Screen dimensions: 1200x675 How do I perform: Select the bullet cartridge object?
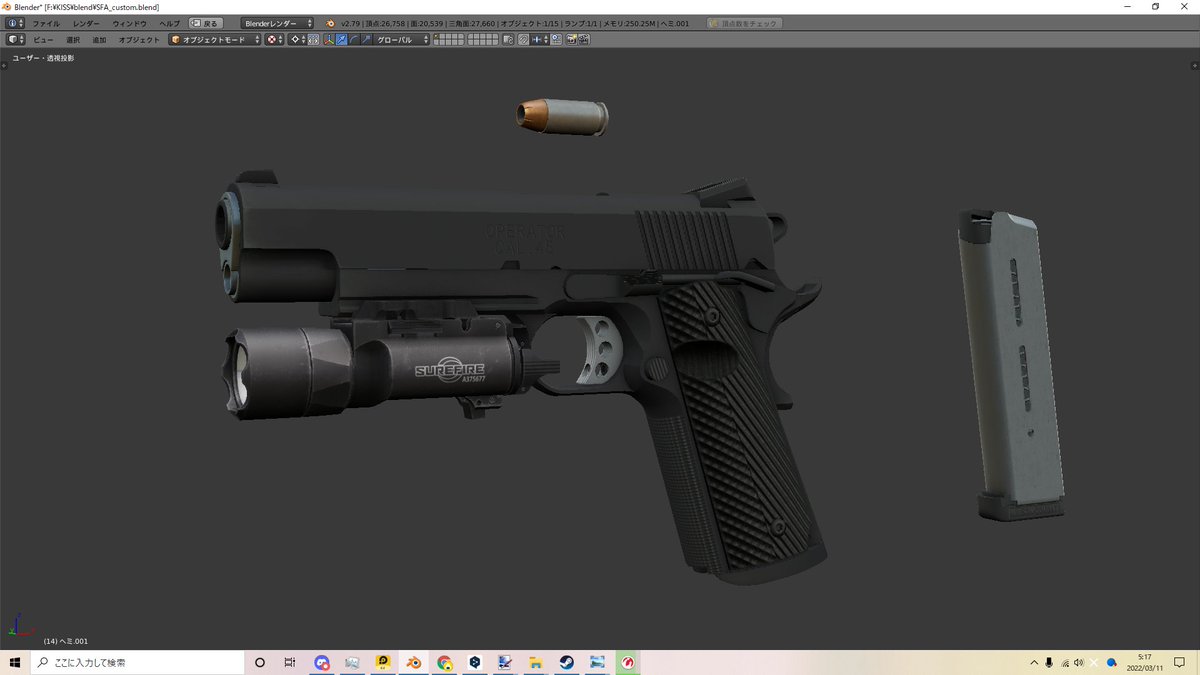click(x=561, y=116)
